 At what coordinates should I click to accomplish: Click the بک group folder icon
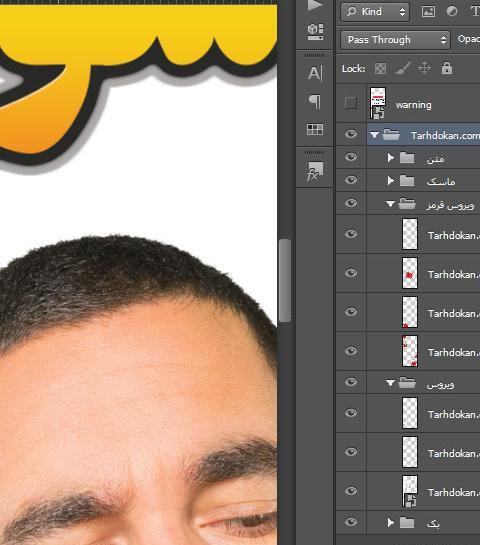click(x=407, y=522)
